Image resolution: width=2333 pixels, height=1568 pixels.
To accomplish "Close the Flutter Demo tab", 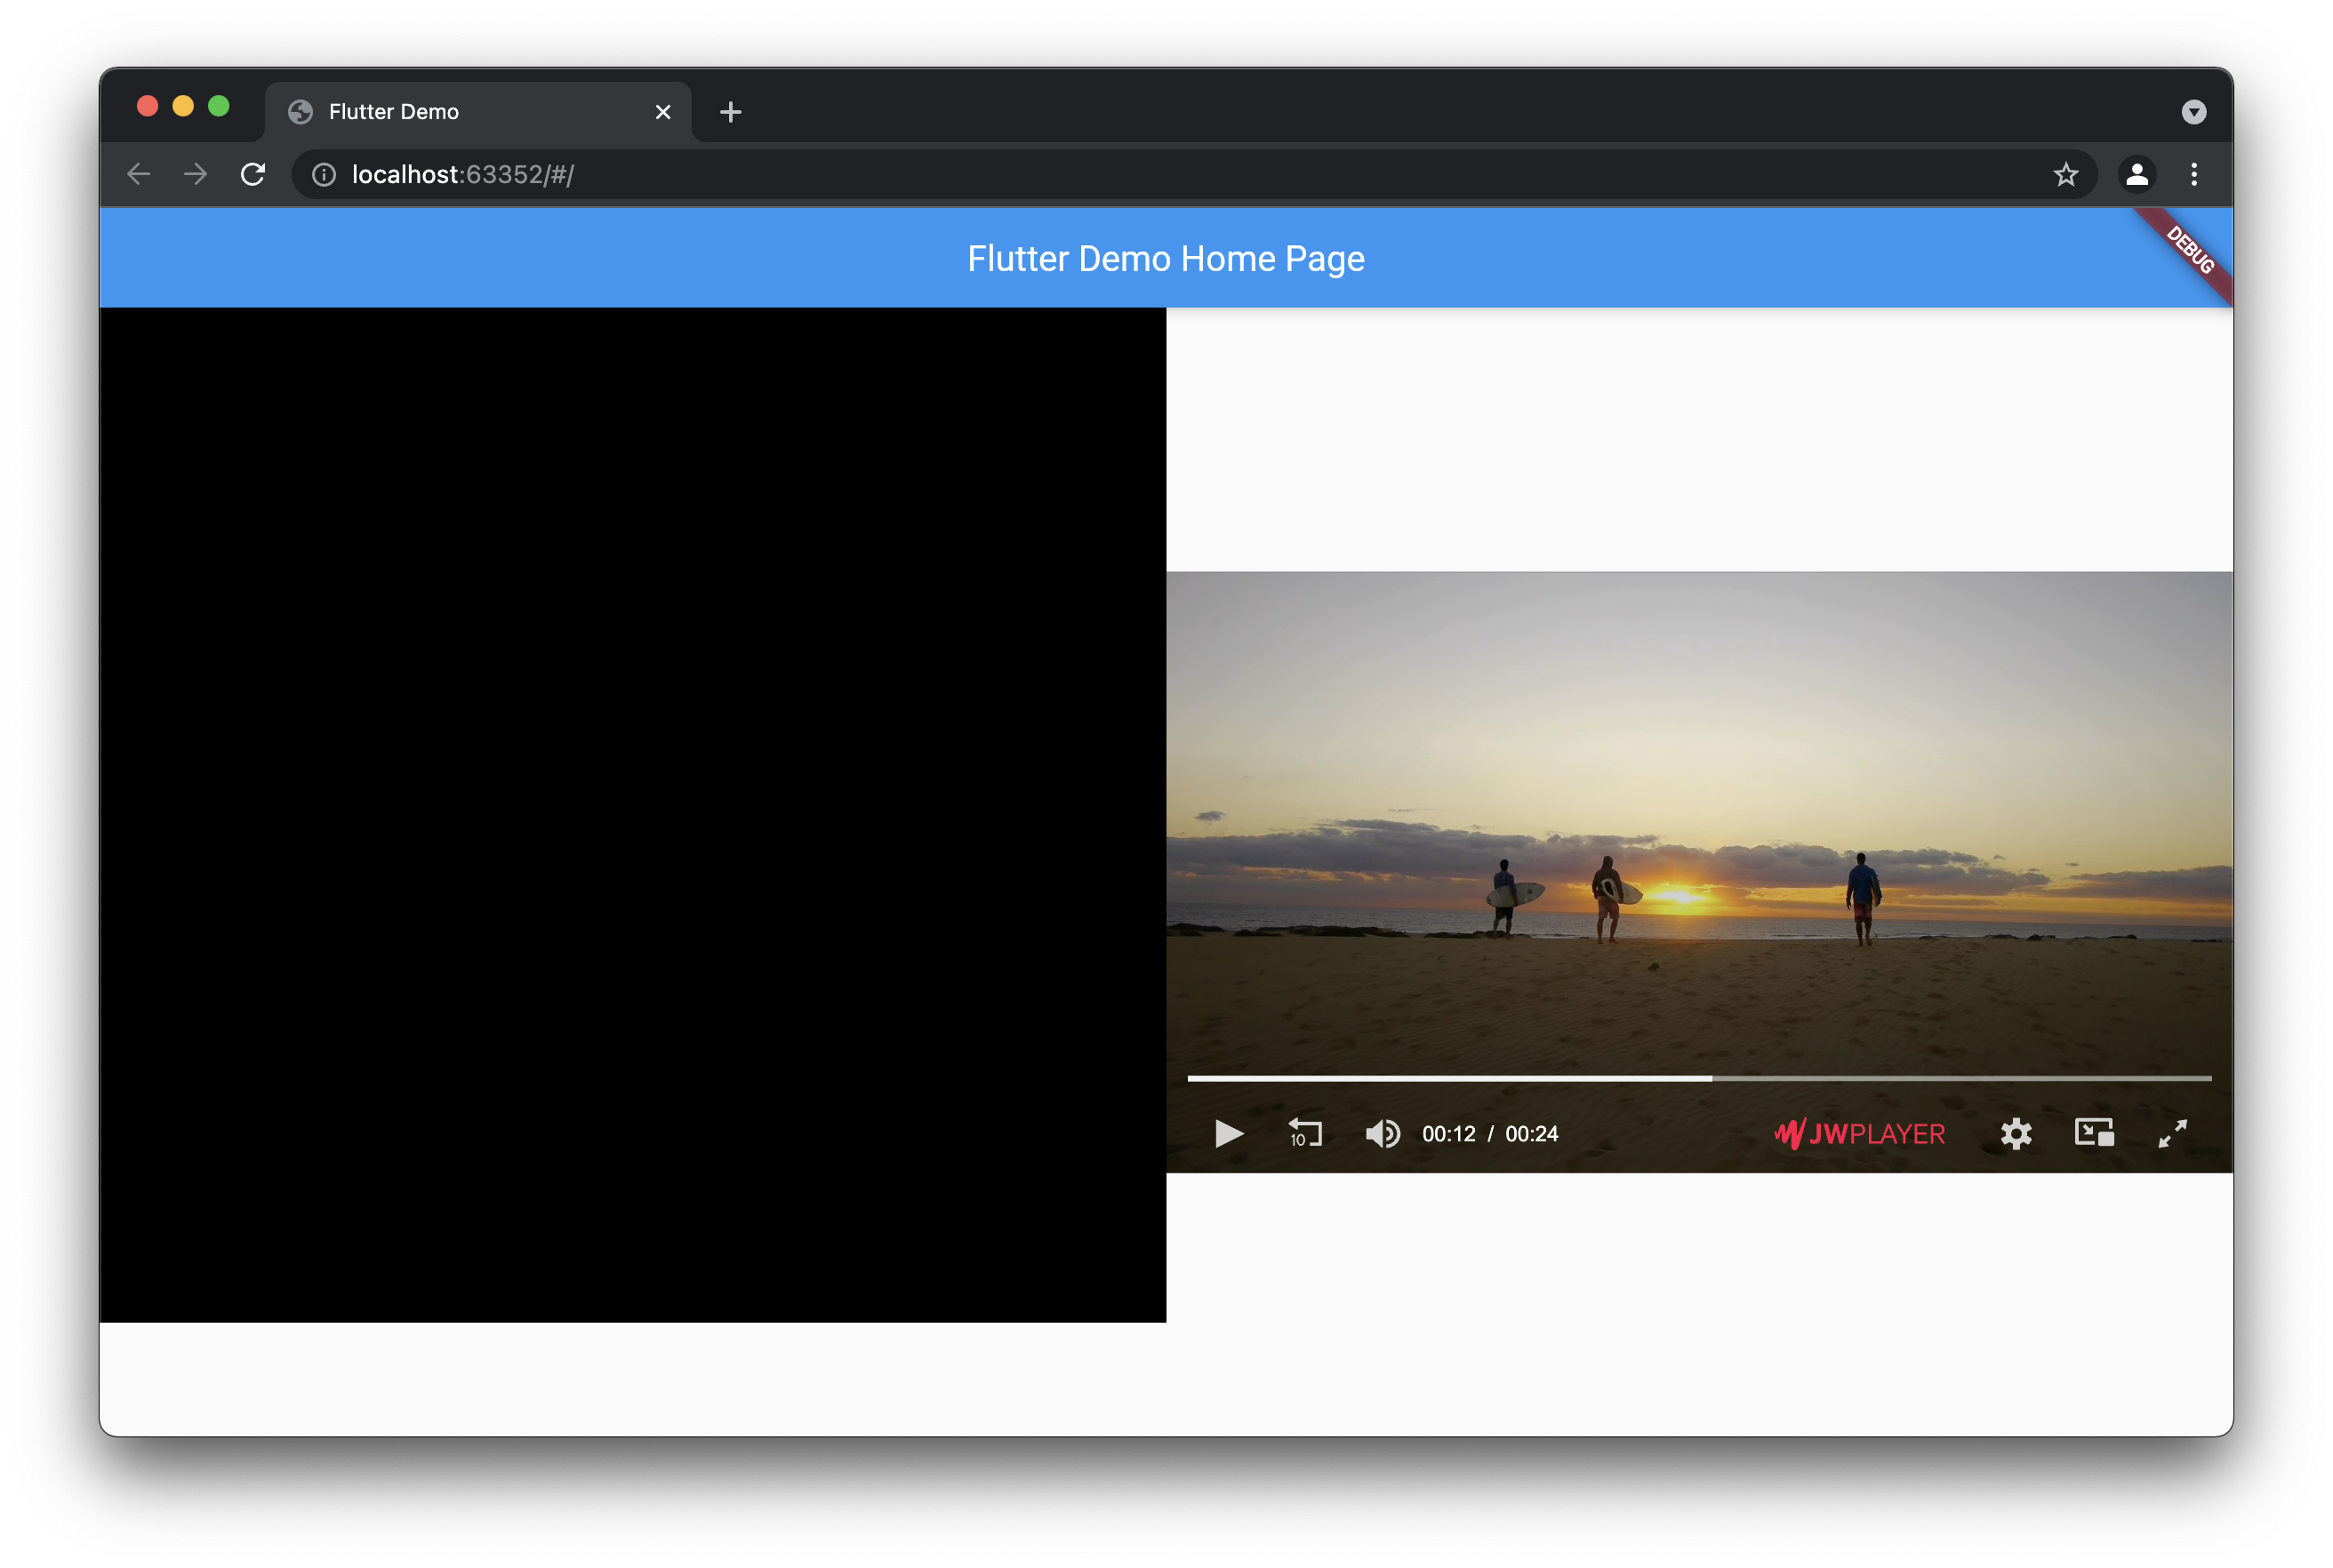I will click(x=663, y=111).
